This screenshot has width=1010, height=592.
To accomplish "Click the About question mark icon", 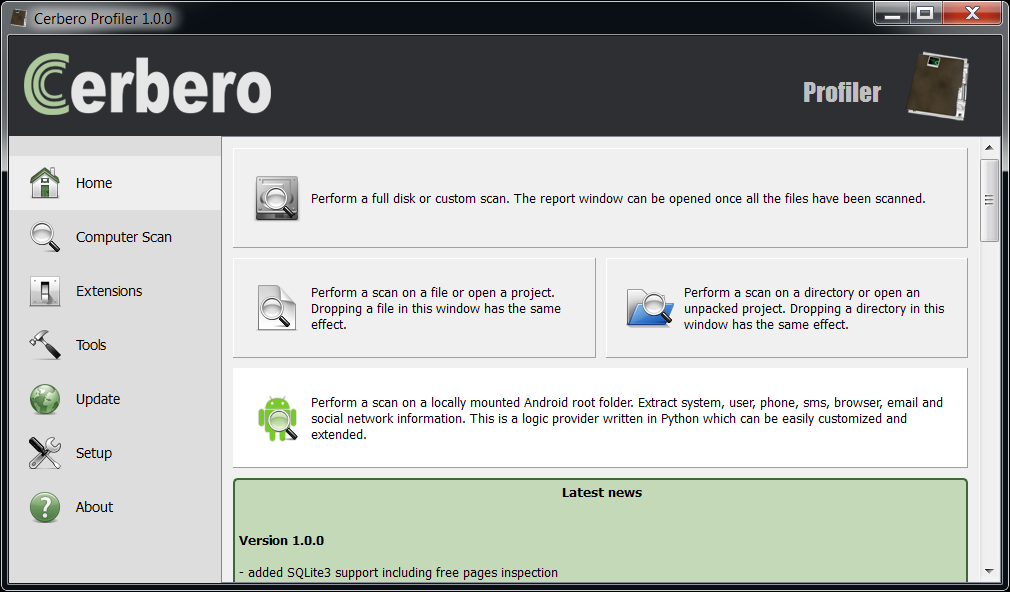I will point(44,507).
